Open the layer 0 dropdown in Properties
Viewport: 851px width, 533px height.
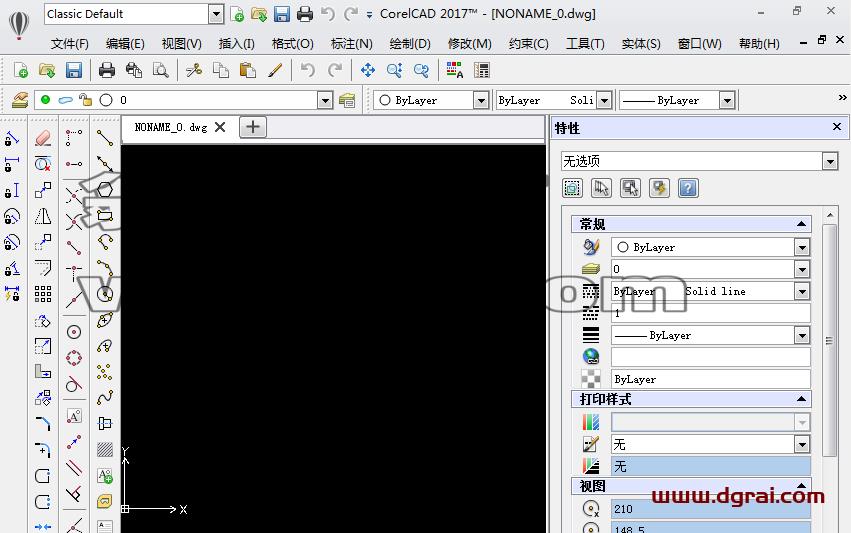[802, 269]
